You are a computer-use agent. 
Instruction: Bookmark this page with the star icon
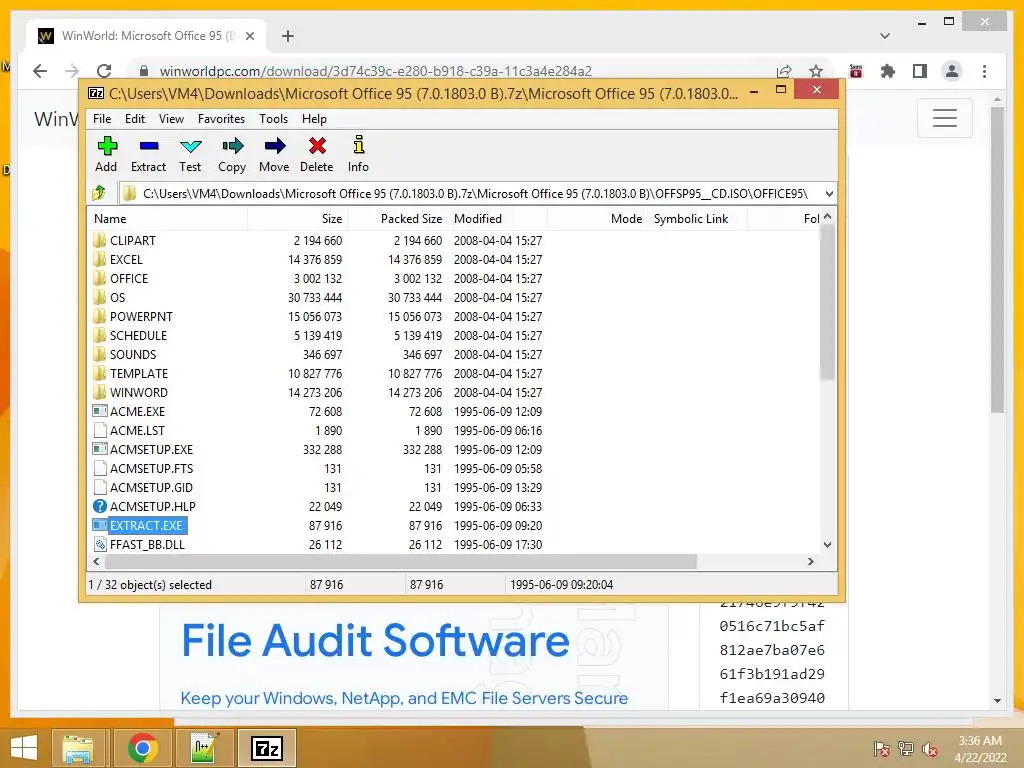pos(816,71)
